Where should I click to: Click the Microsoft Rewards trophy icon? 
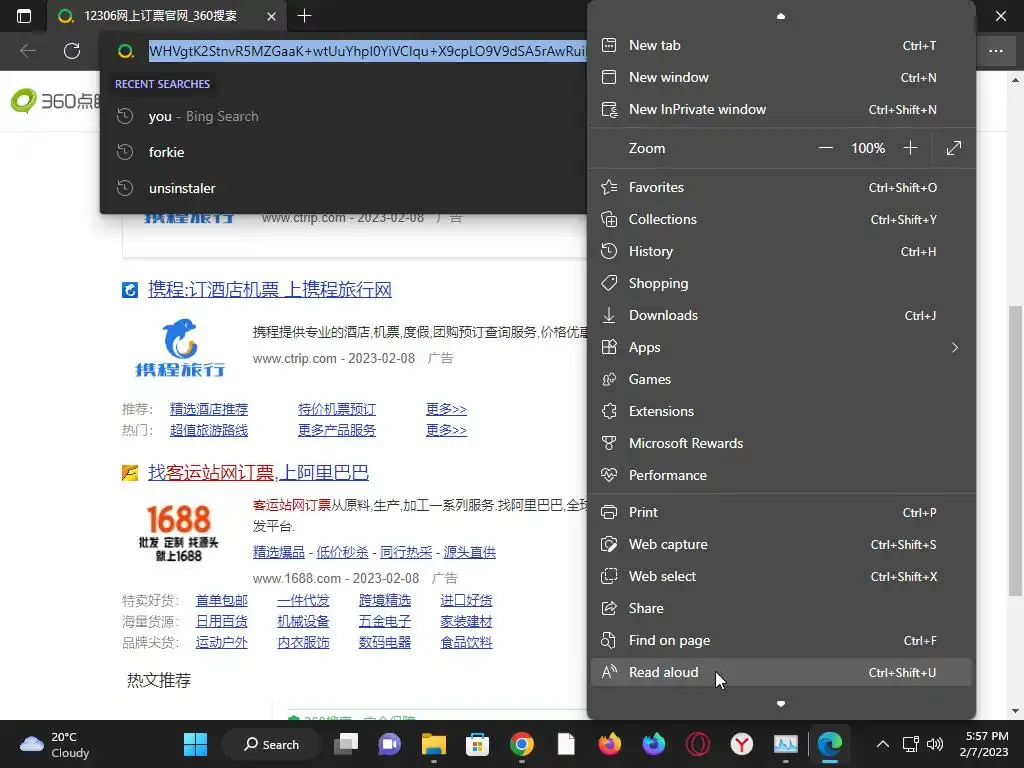tap(609, 443)
